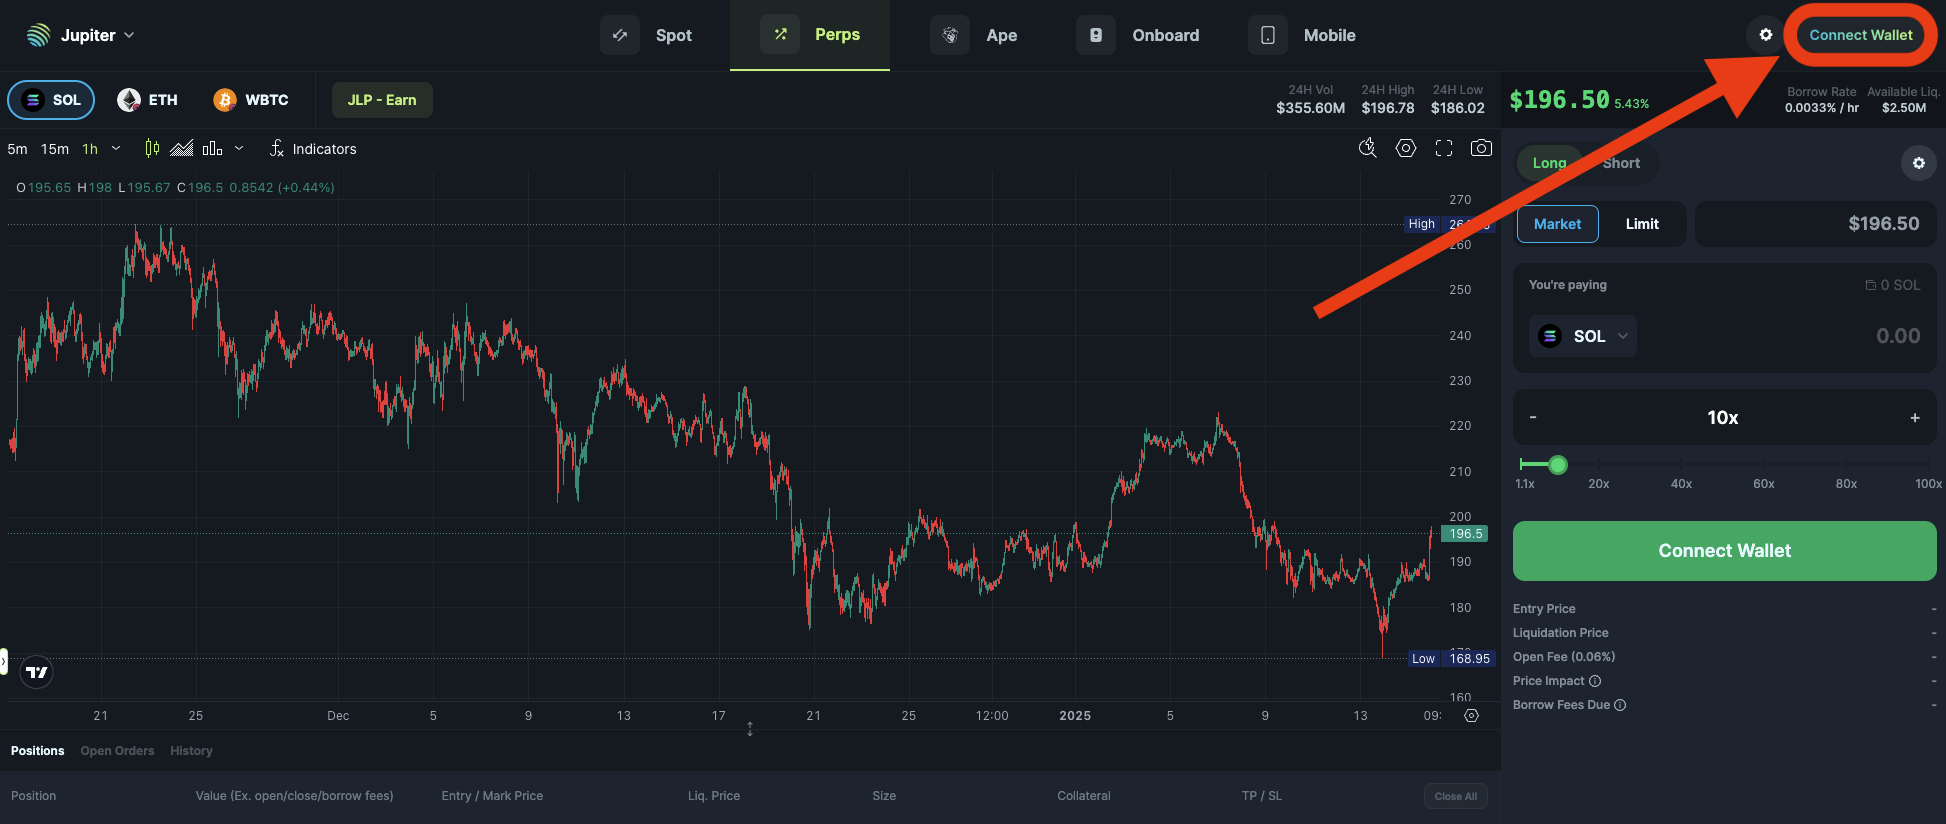Show Price Impact info tooltip icon
Viewport: 1946px width, 824px height.
click(1595, 681)
